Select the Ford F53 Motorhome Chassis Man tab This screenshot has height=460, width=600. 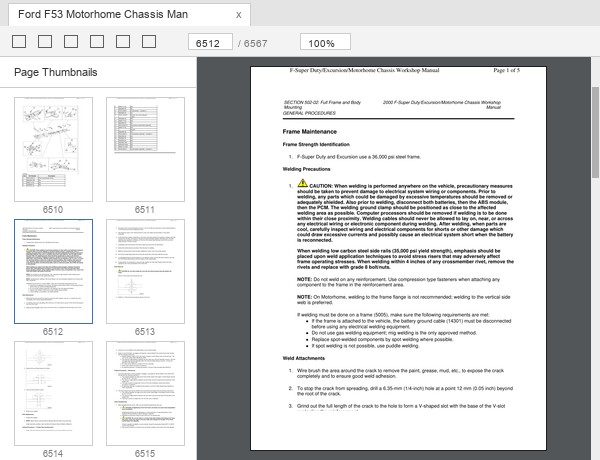click(x=129, y=15)
